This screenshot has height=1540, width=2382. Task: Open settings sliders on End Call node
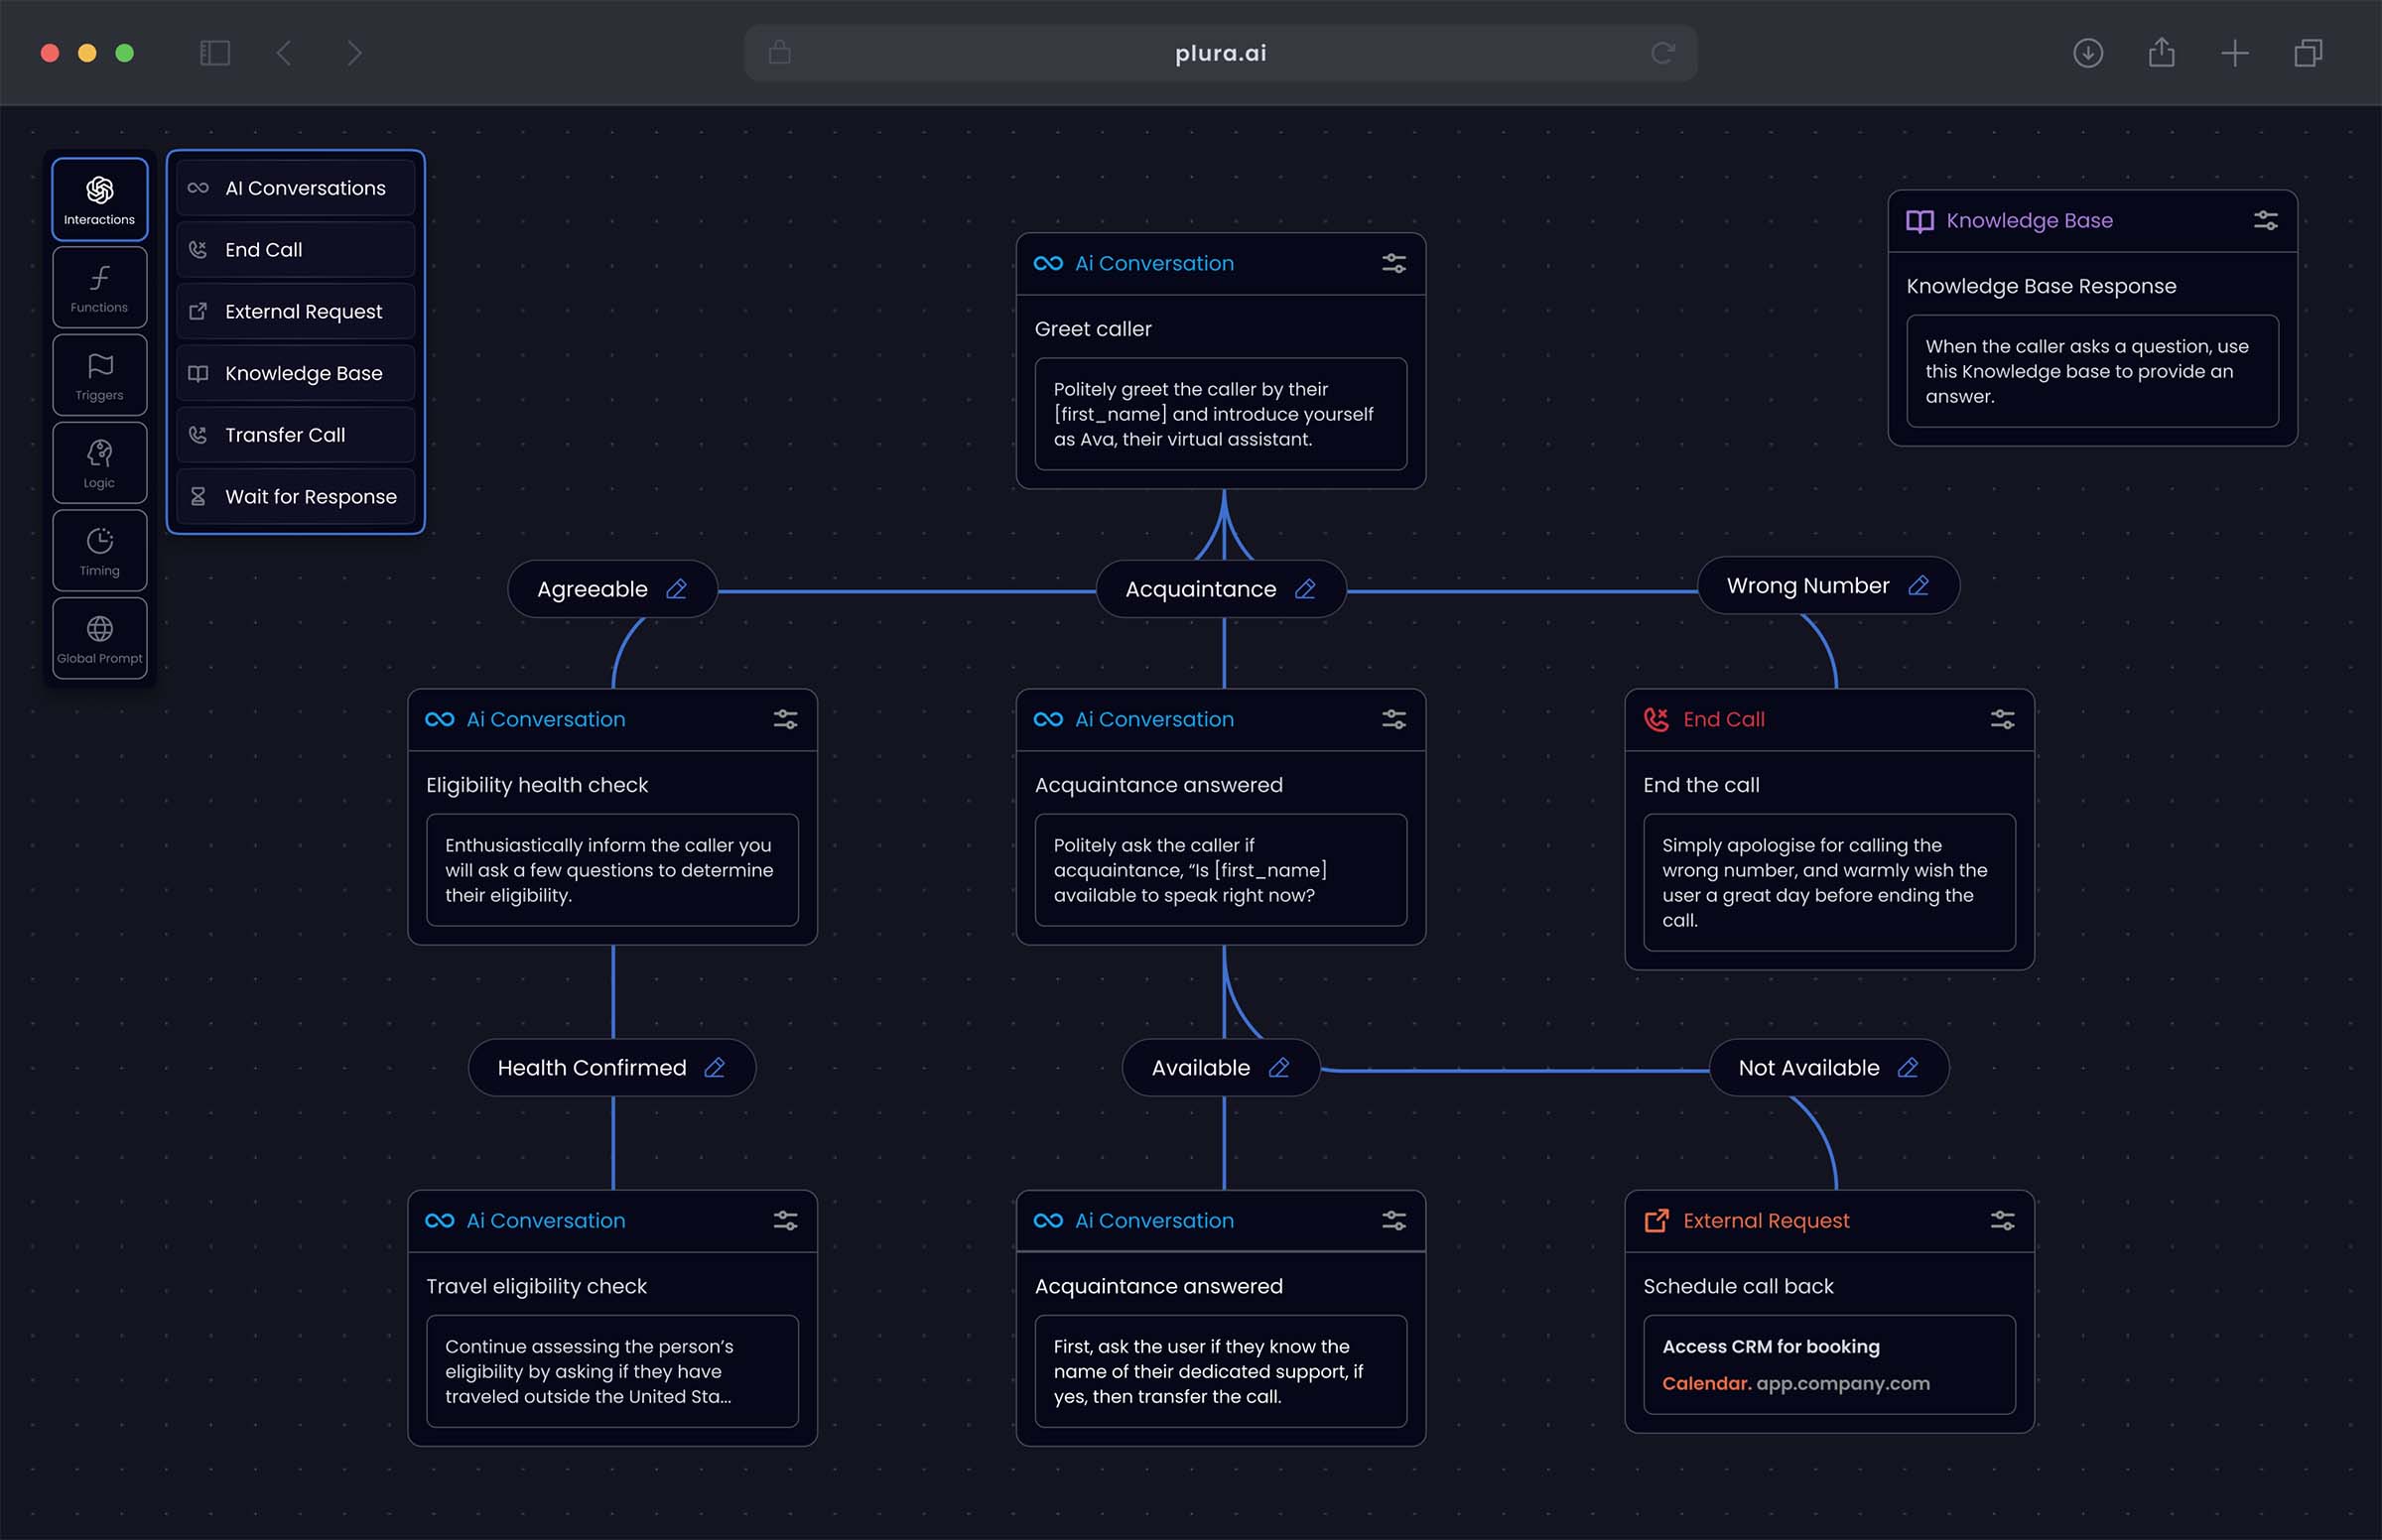tap(2002, 720)
